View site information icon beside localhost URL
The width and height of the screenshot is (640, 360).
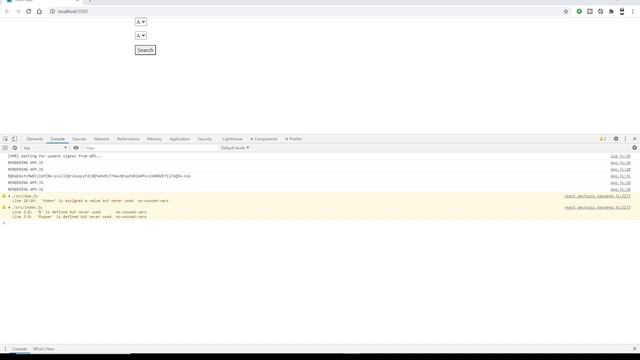tap(52, 11)
